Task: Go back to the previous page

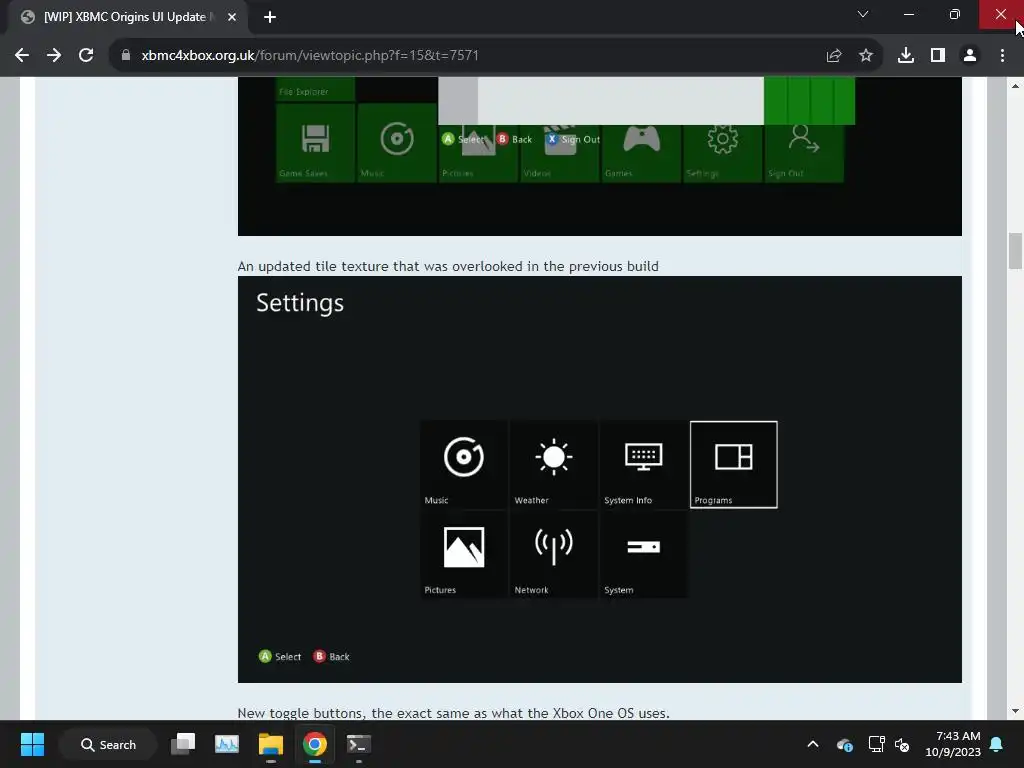Action: click(22, 56)
